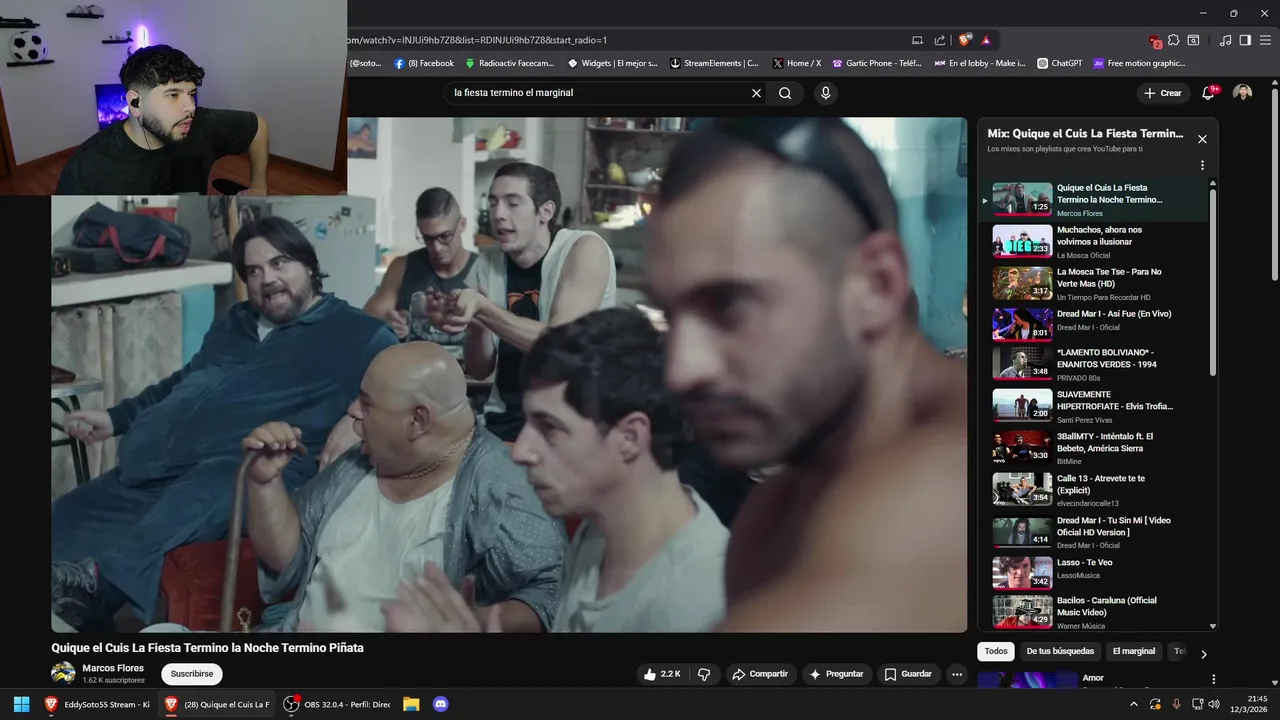1280x720 pixels.
Task: Open the Brave Rewards triangle icon
Action: [x=986, y=40]
